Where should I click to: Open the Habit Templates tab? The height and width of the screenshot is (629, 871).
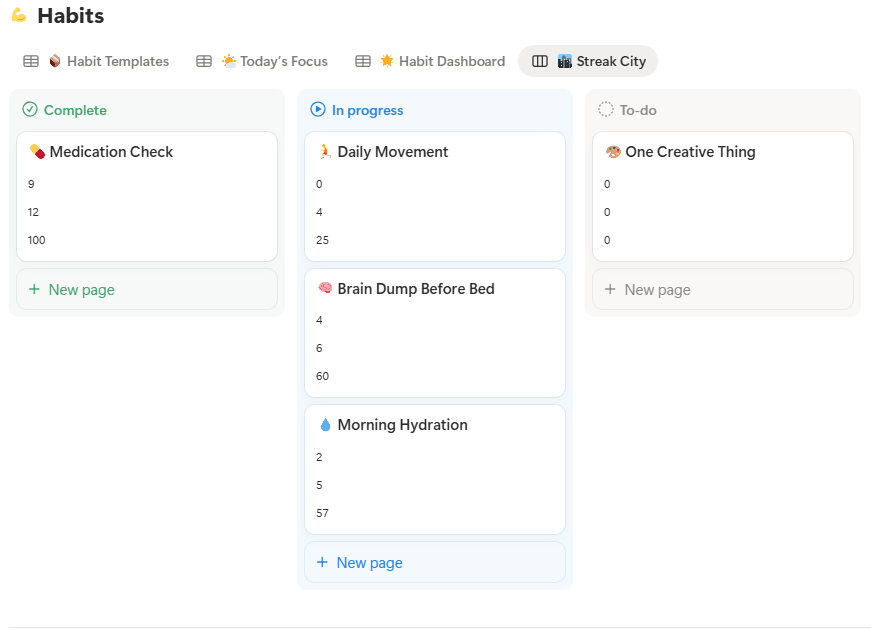pyautogui.click(x=96, y=61)
